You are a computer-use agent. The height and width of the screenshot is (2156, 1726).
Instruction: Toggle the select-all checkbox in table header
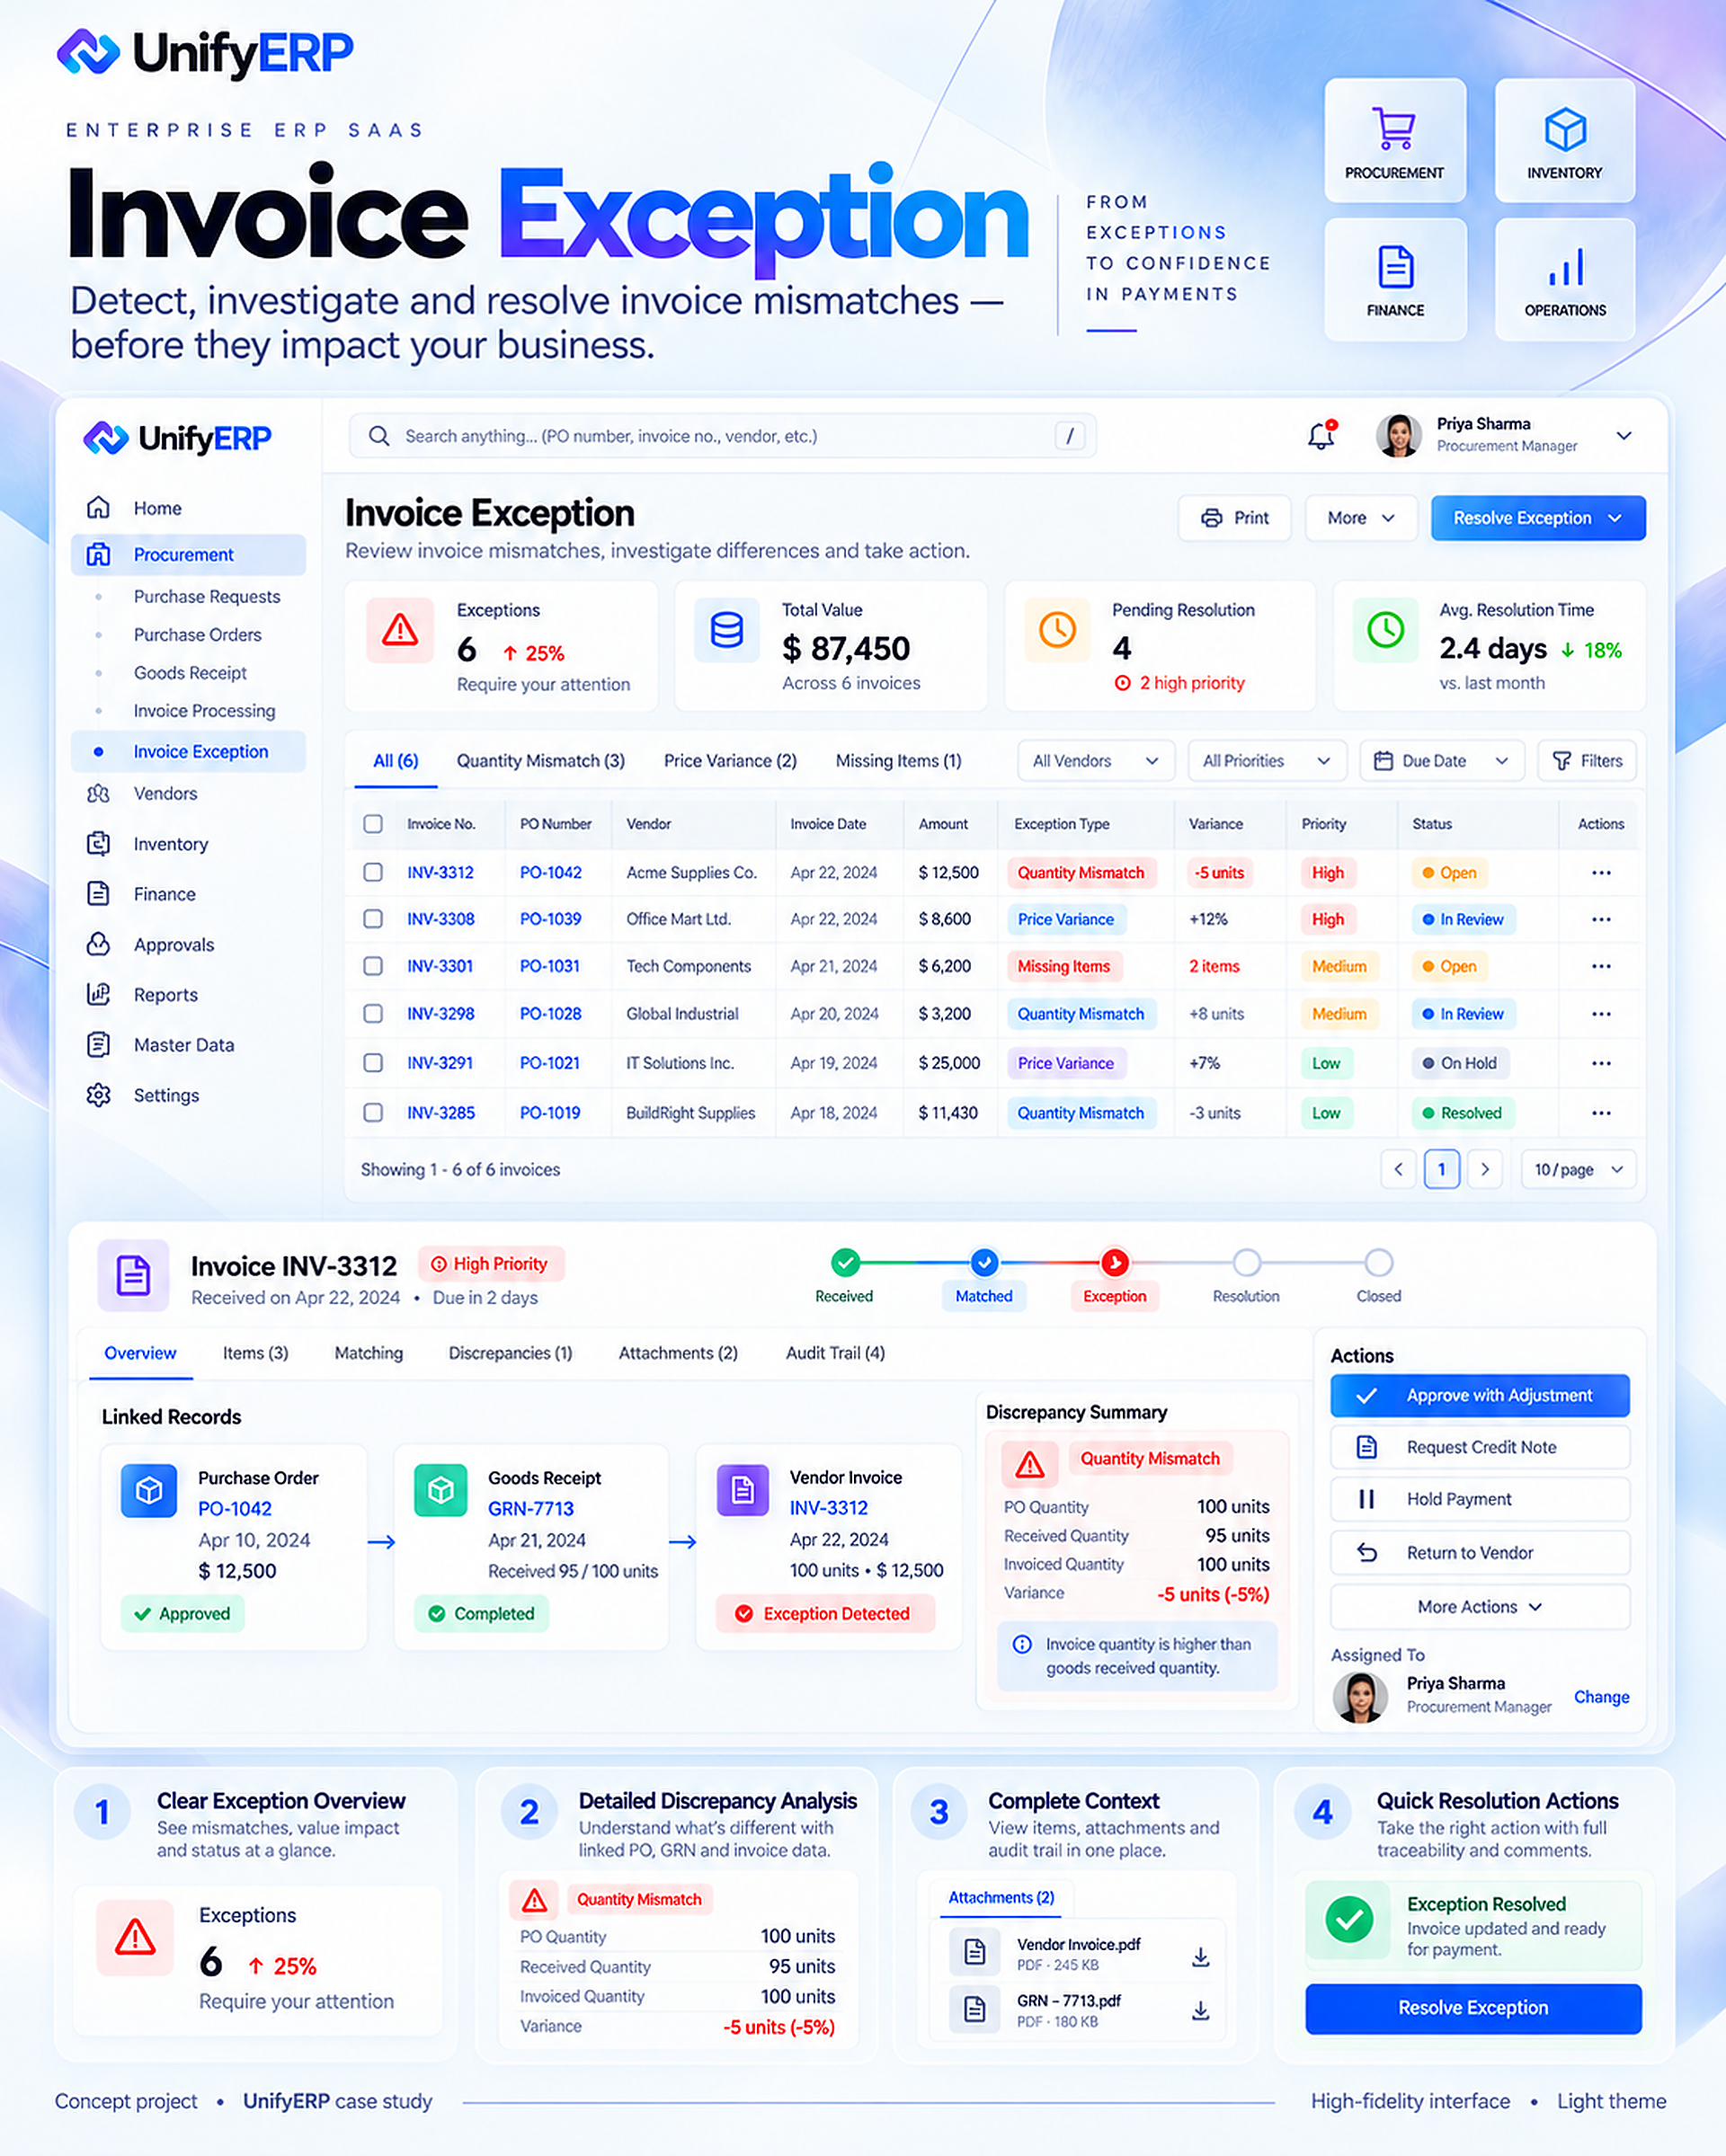tap(373, 824)
